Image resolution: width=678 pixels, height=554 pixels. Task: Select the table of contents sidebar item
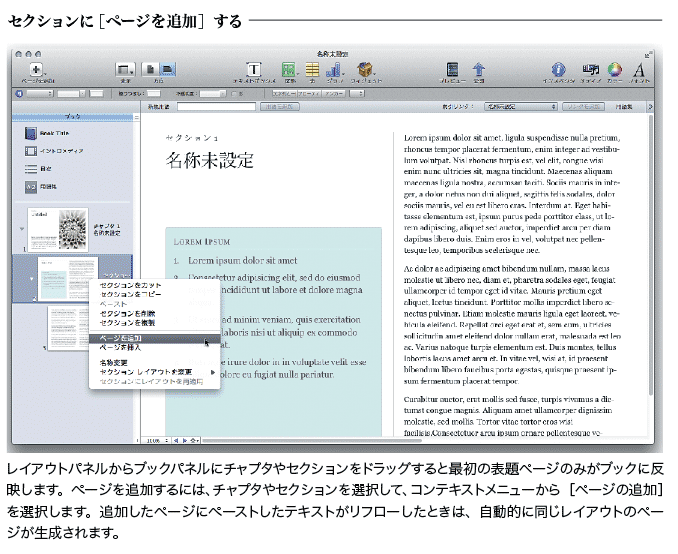tap(38, 169)
